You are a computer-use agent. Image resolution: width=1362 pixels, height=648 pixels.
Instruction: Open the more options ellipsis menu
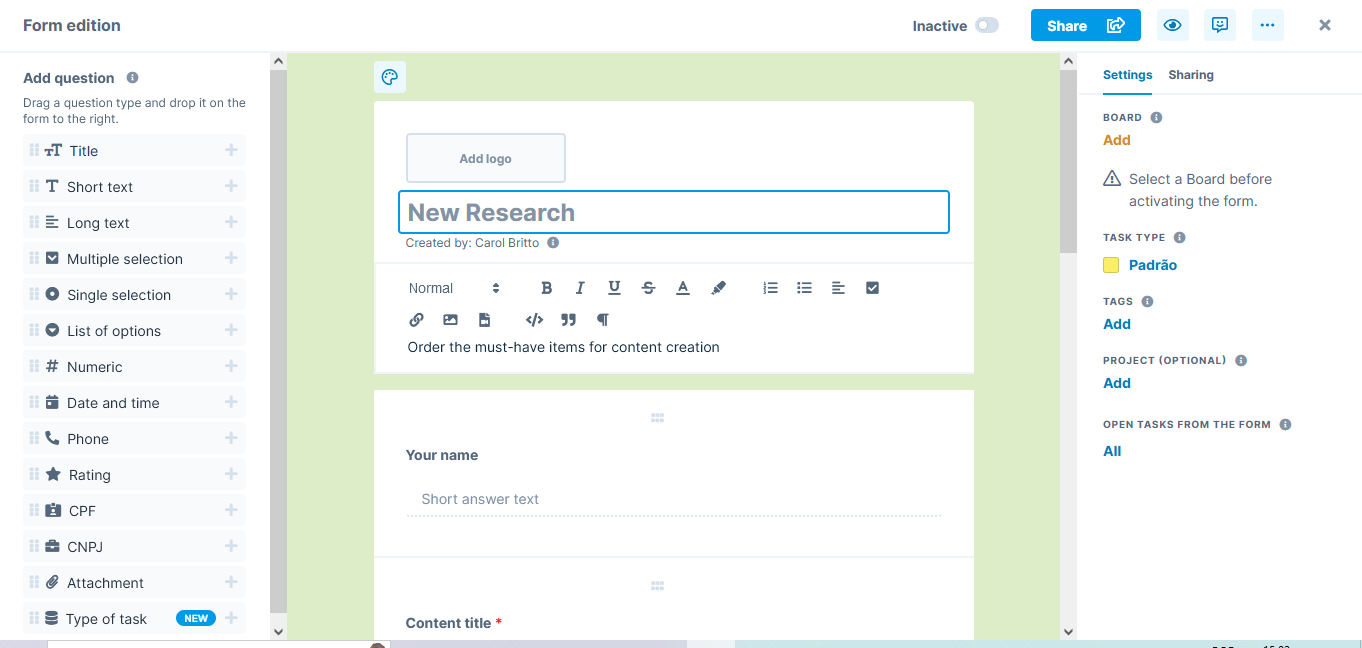click(1267, 24)
